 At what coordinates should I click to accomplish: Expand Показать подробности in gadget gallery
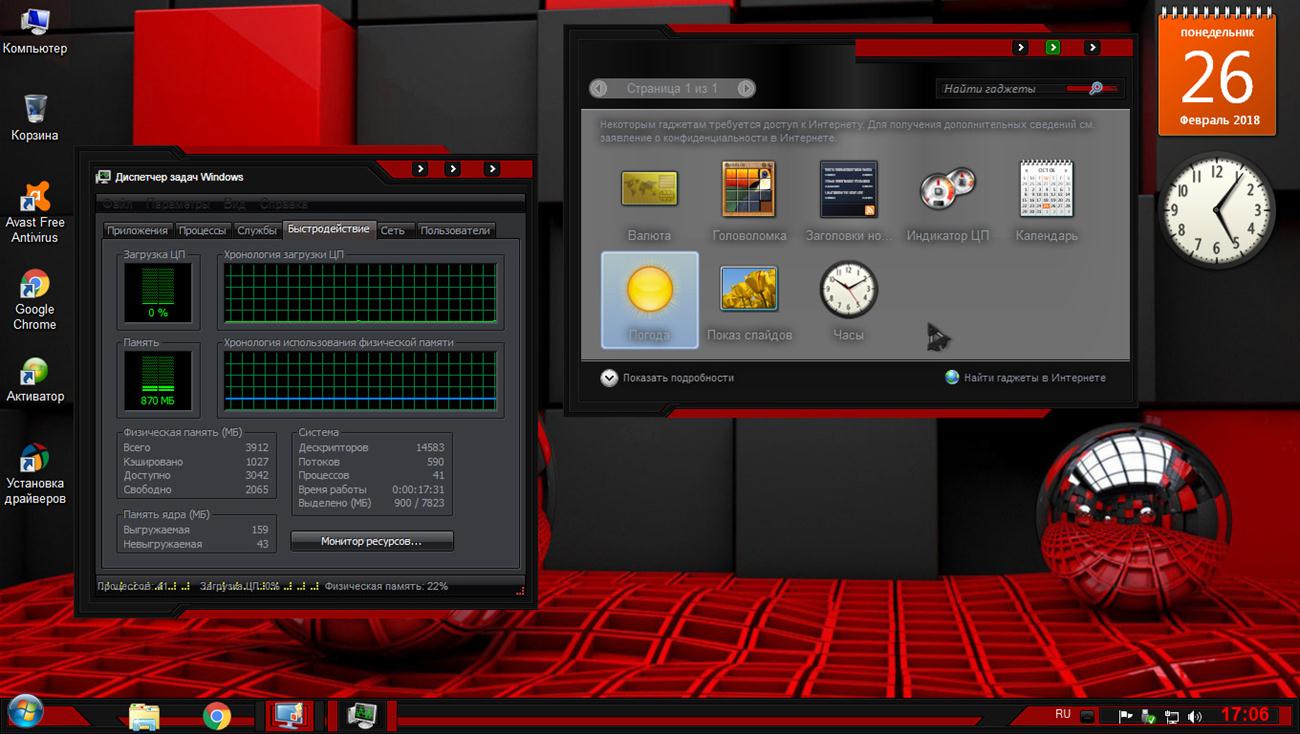[x=667, y=378]
